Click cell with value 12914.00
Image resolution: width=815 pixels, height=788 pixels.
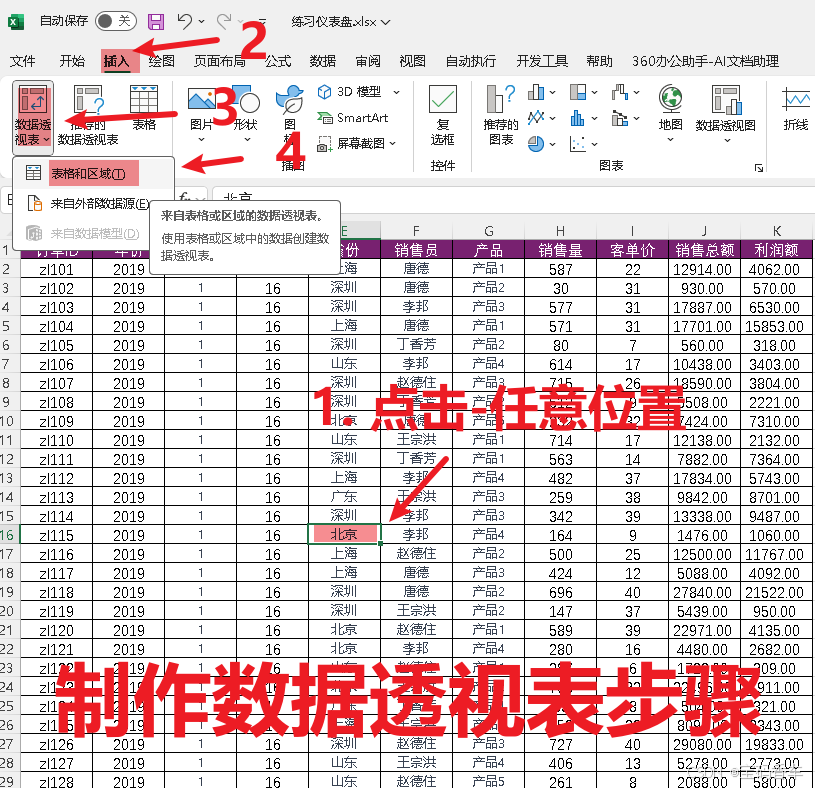(x=702, y=269)
